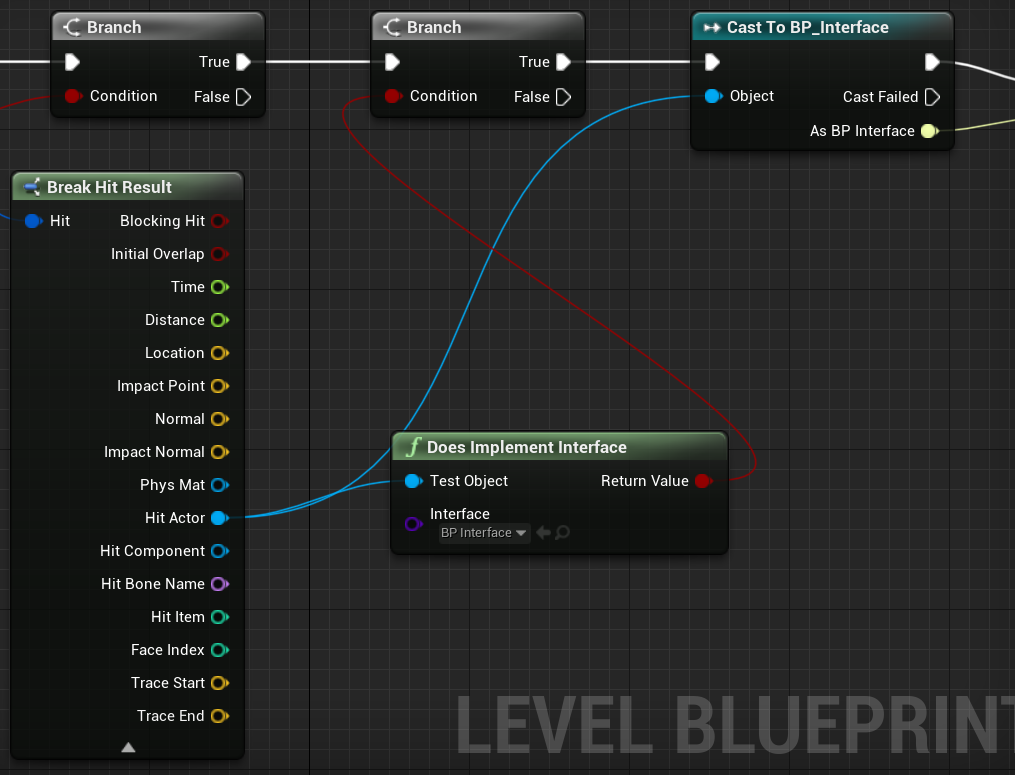Select the first Branch node by its title
Viewport: 1015px width, 775px height.
point(114,27)
